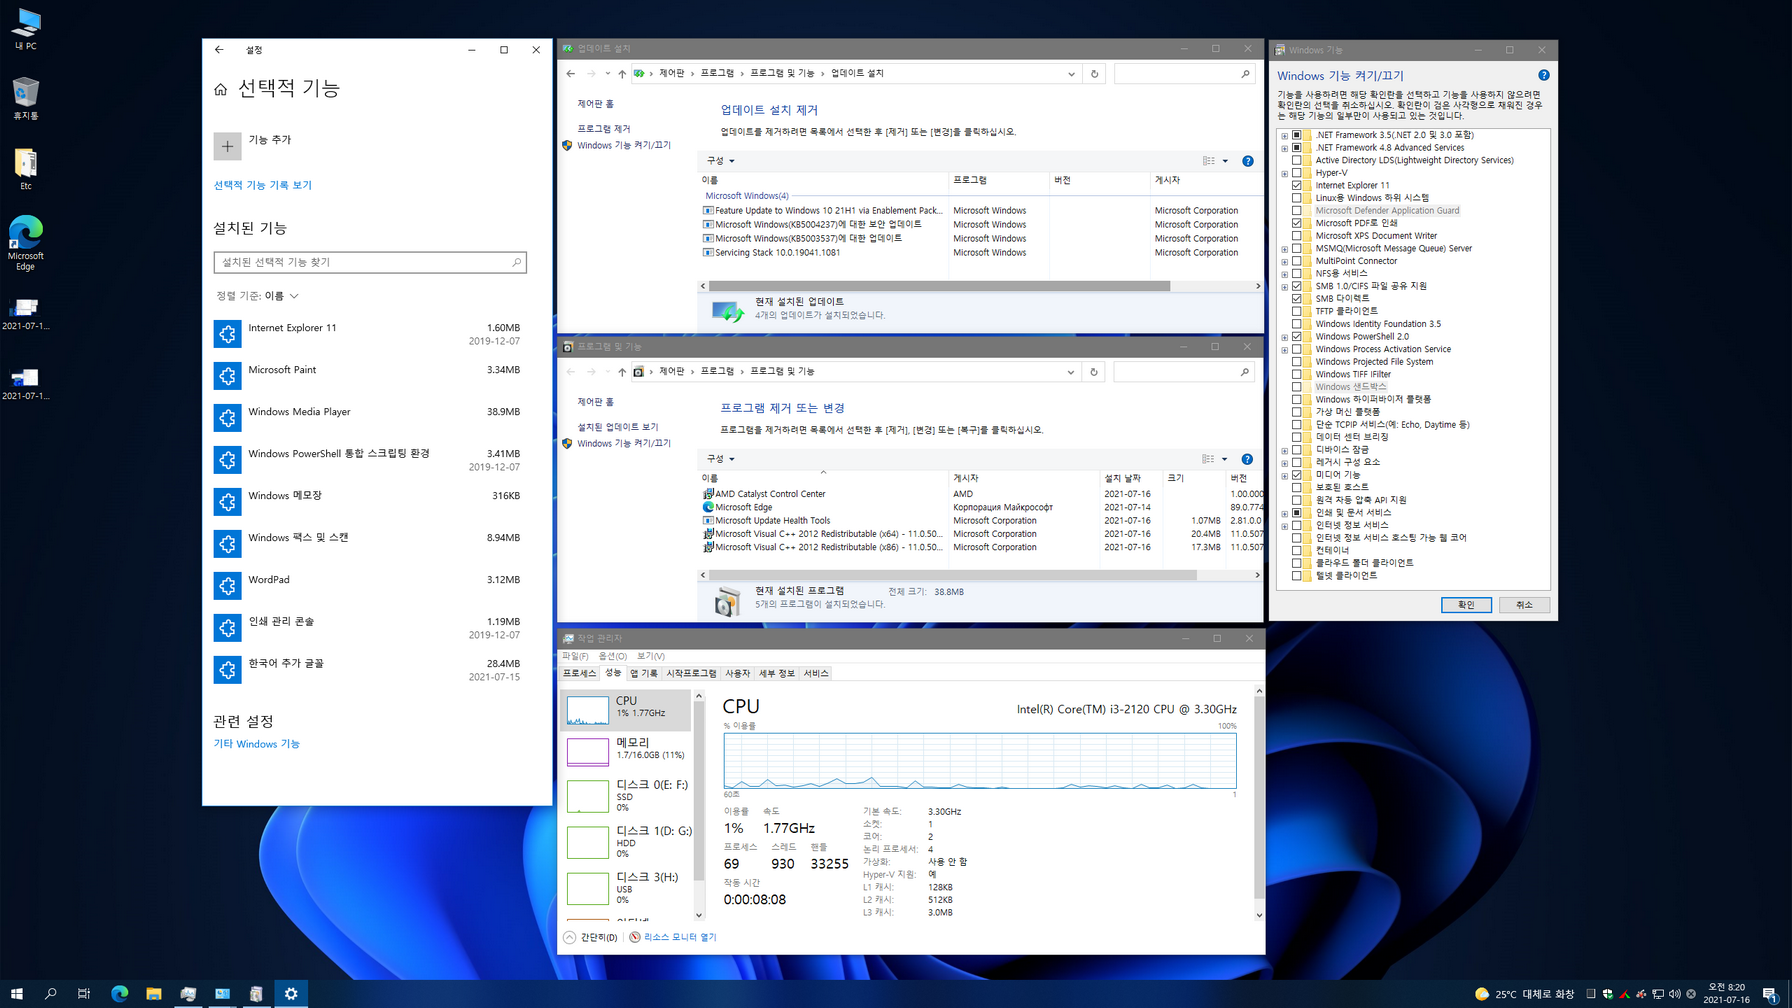Click the Task View icon on taskbar

click(x=84, y=993)
